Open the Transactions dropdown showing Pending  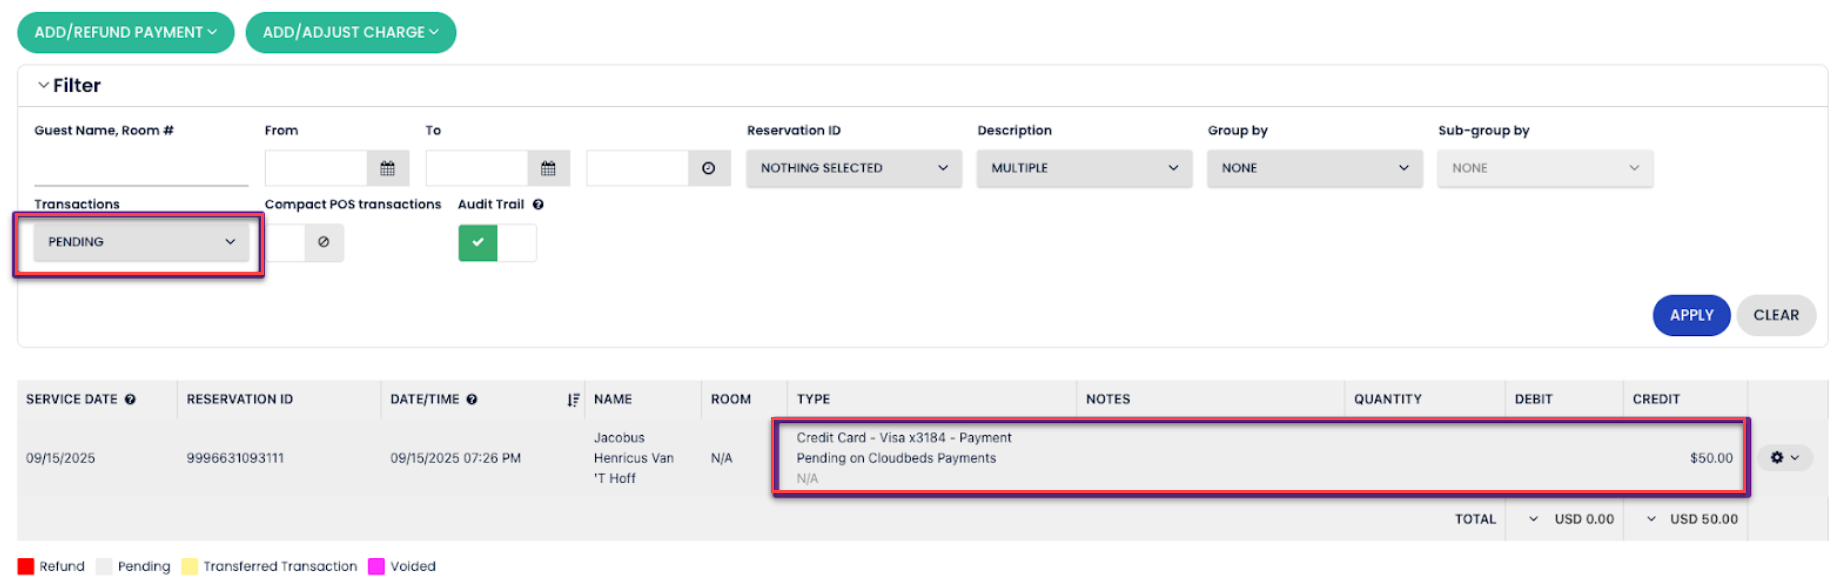pos(141,242)
